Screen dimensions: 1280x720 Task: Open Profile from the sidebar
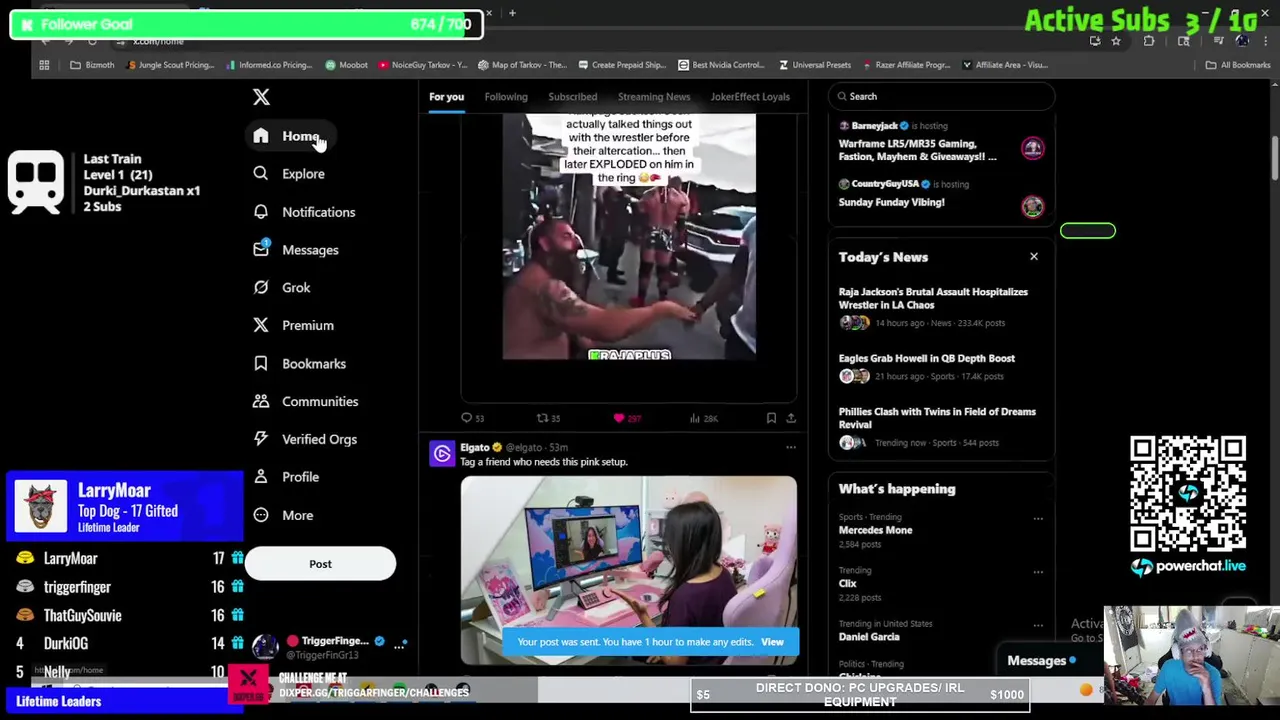coord(287,477)
